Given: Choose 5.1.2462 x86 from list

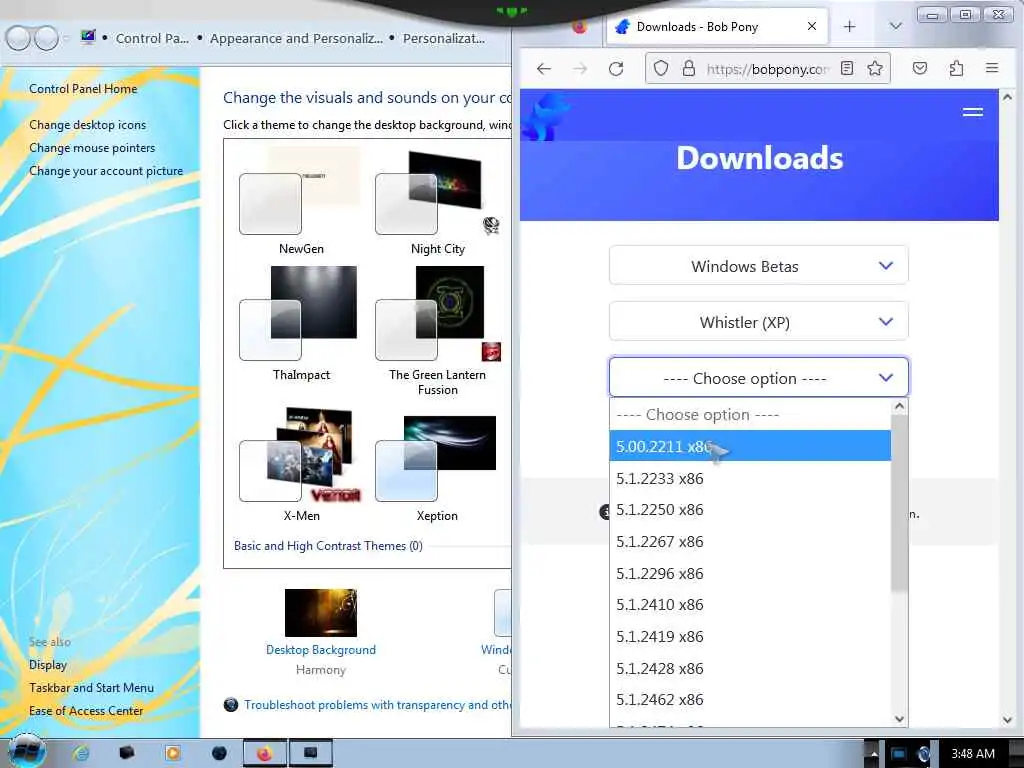Looking at the screenshot, I should [x=750, y=699].
